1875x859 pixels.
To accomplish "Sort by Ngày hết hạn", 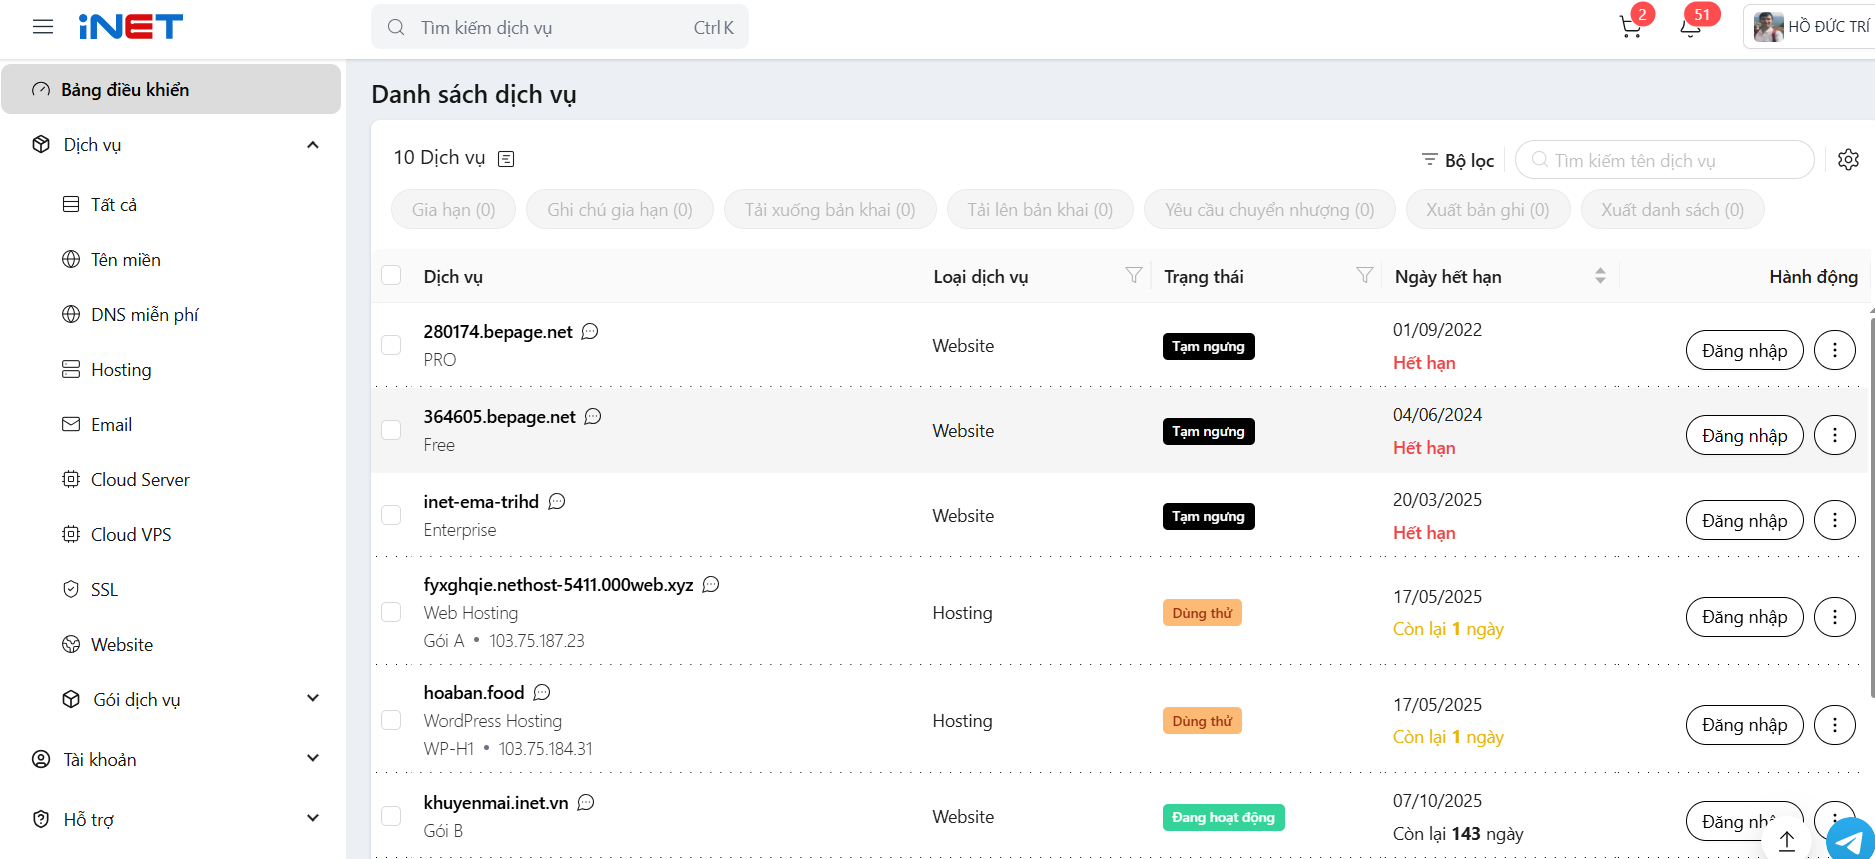I will coord(1600,276).
